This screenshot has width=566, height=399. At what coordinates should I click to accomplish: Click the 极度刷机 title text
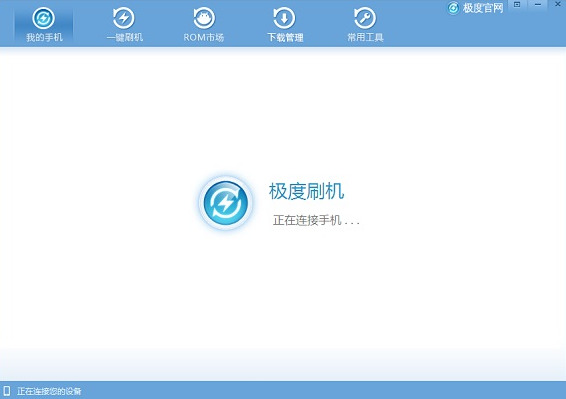point(306,191)
